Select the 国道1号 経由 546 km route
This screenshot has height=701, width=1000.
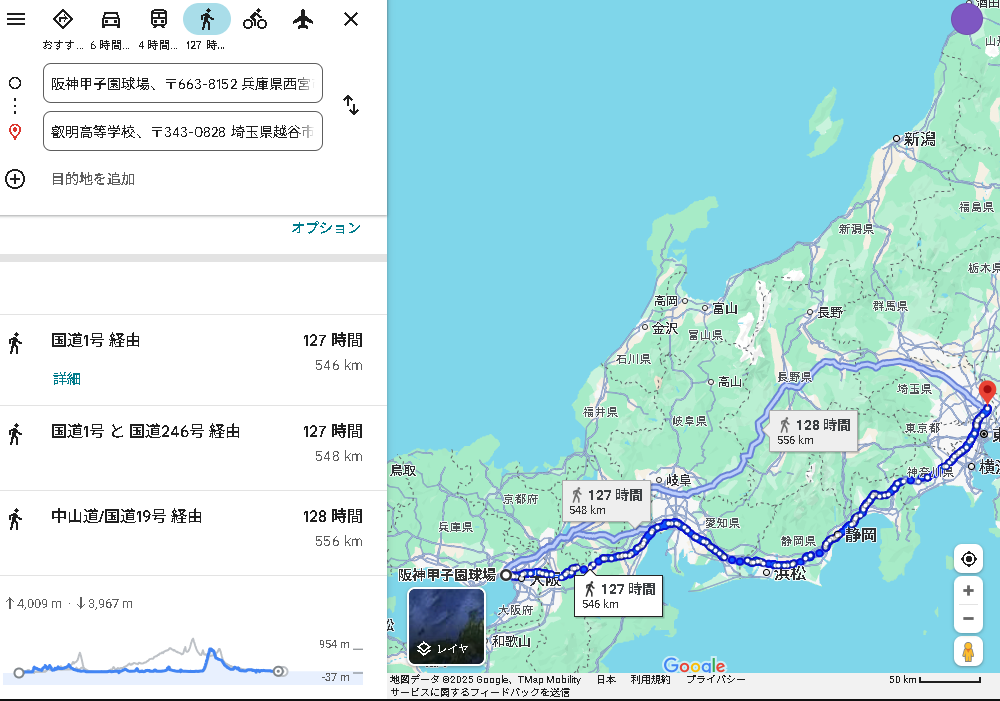pos(193,360)
